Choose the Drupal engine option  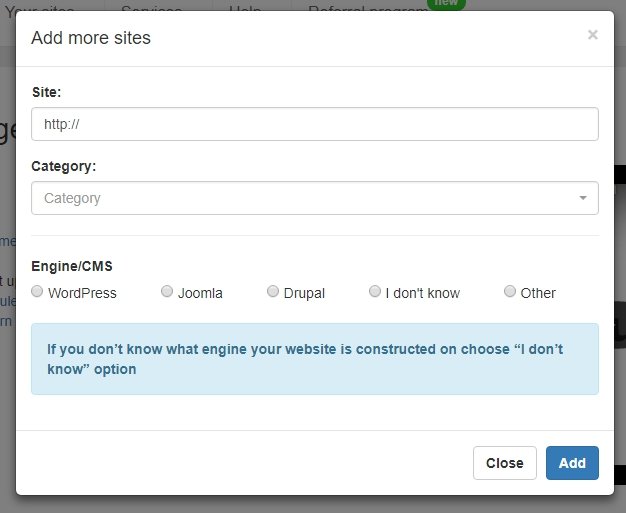pos(273,291)
